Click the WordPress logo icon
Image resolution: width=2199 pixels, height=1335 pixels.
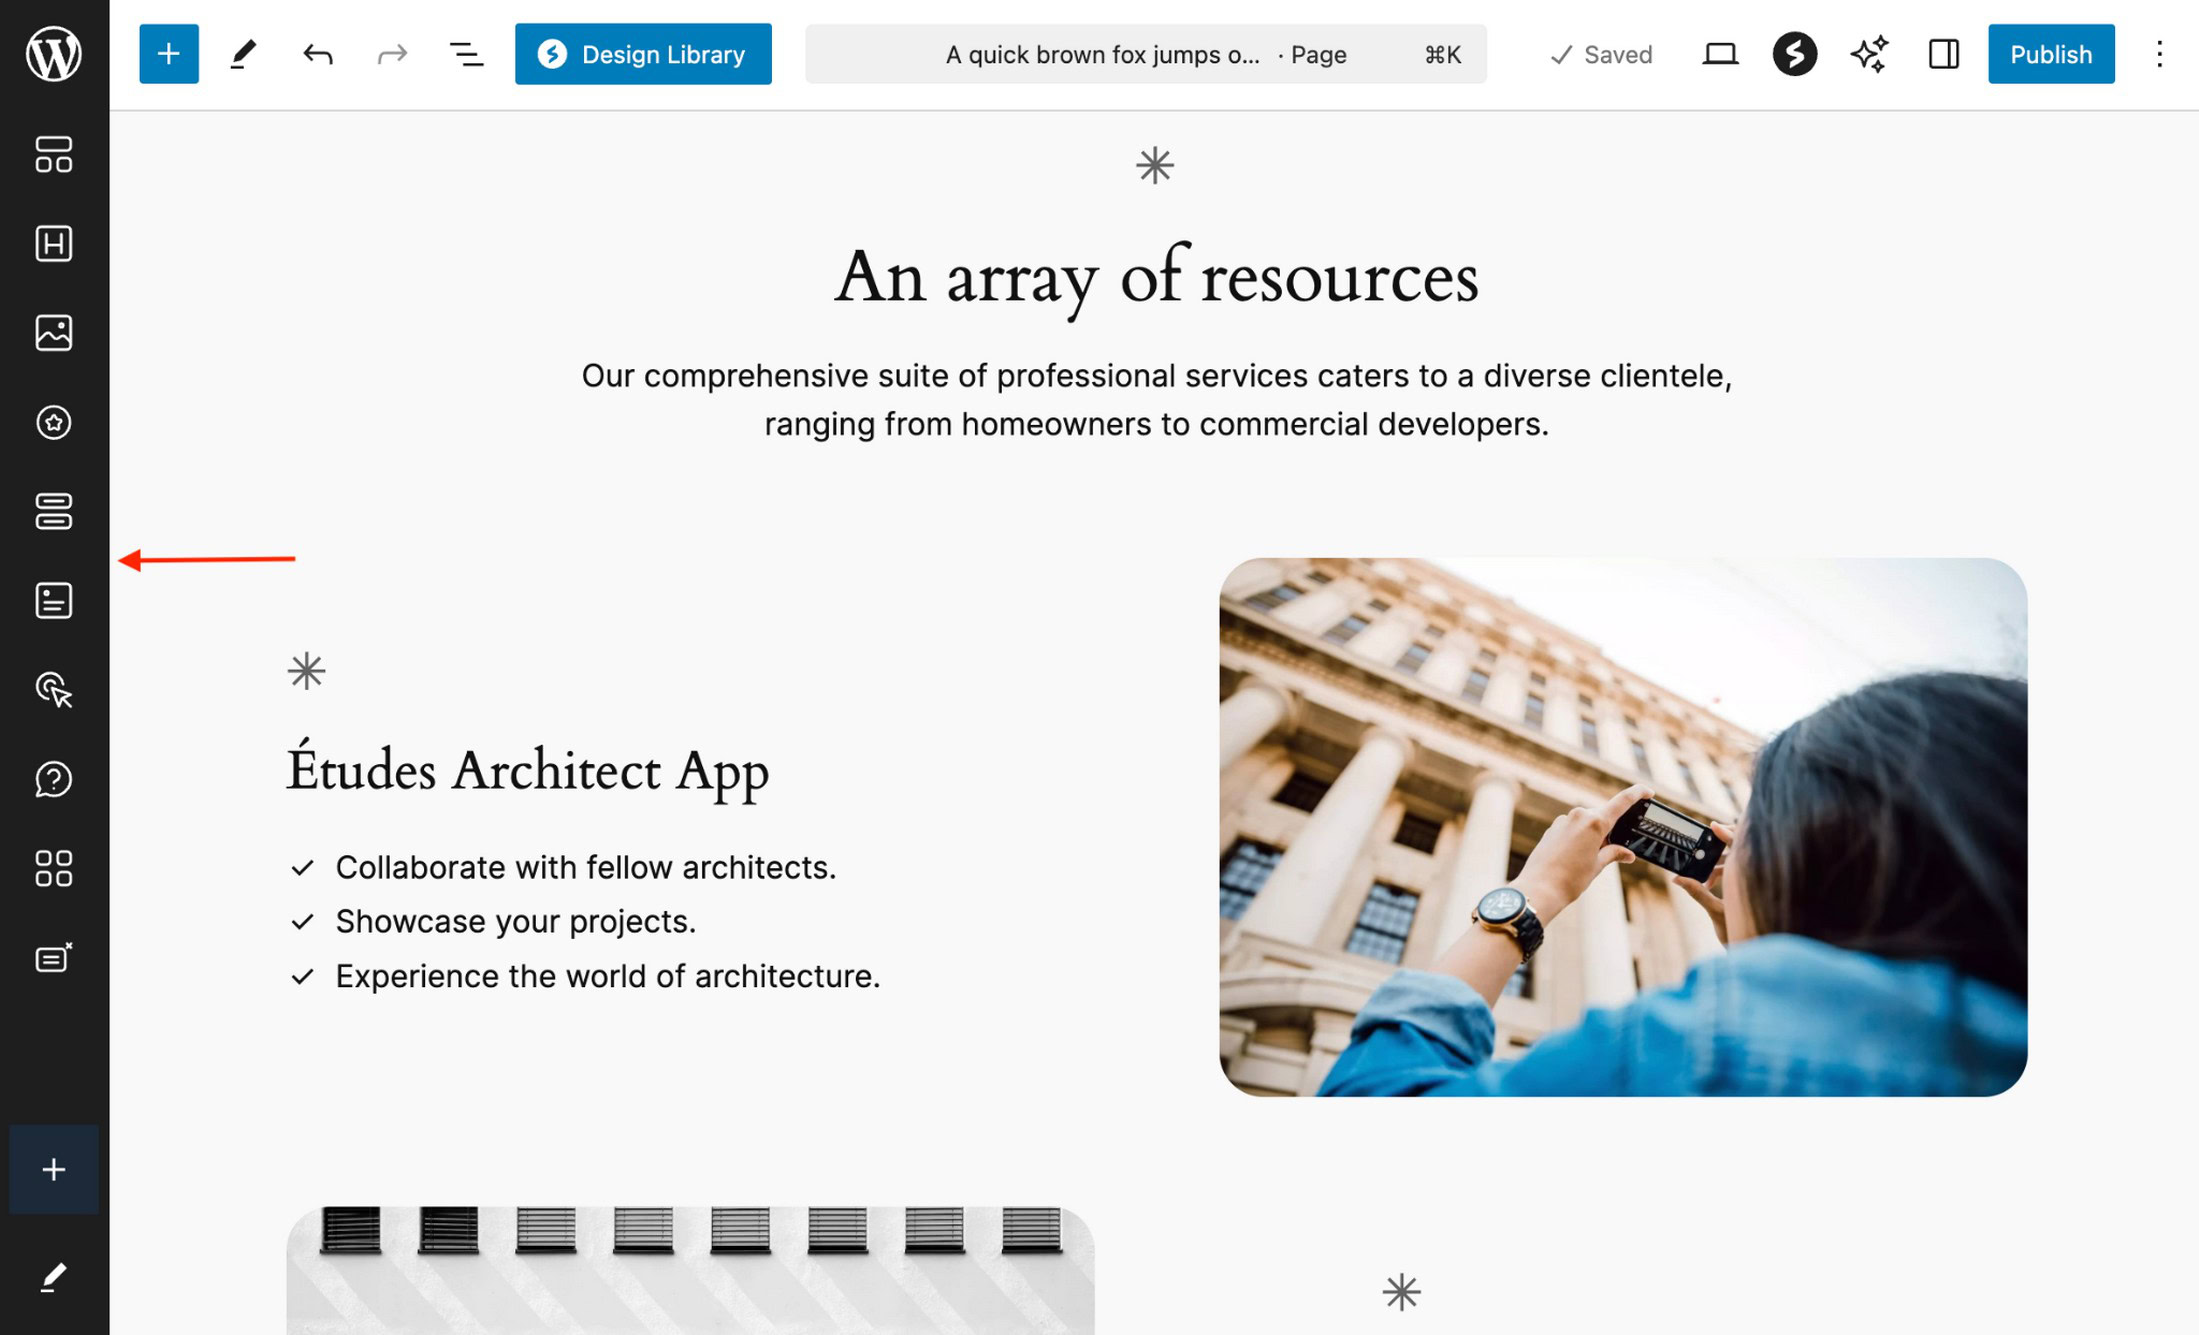[54, 54]
